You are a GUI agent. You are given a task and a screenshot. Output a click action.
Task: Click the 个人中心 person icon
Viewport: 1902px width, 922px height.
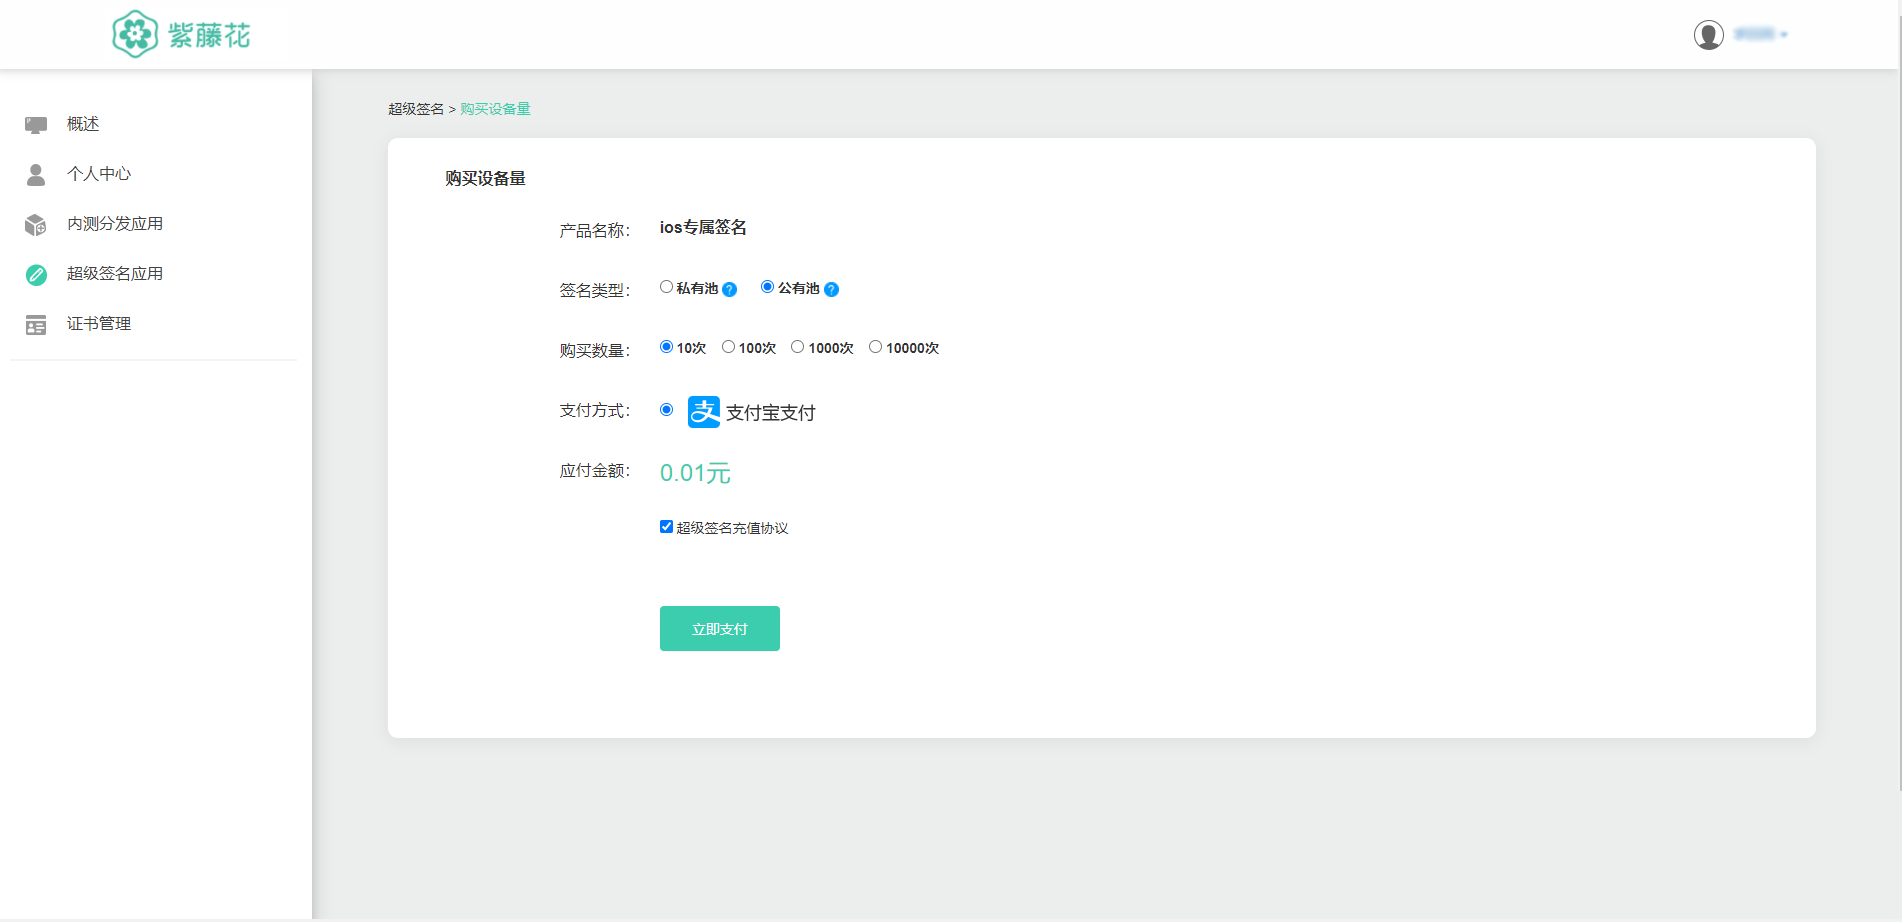(x=36, y=173)
